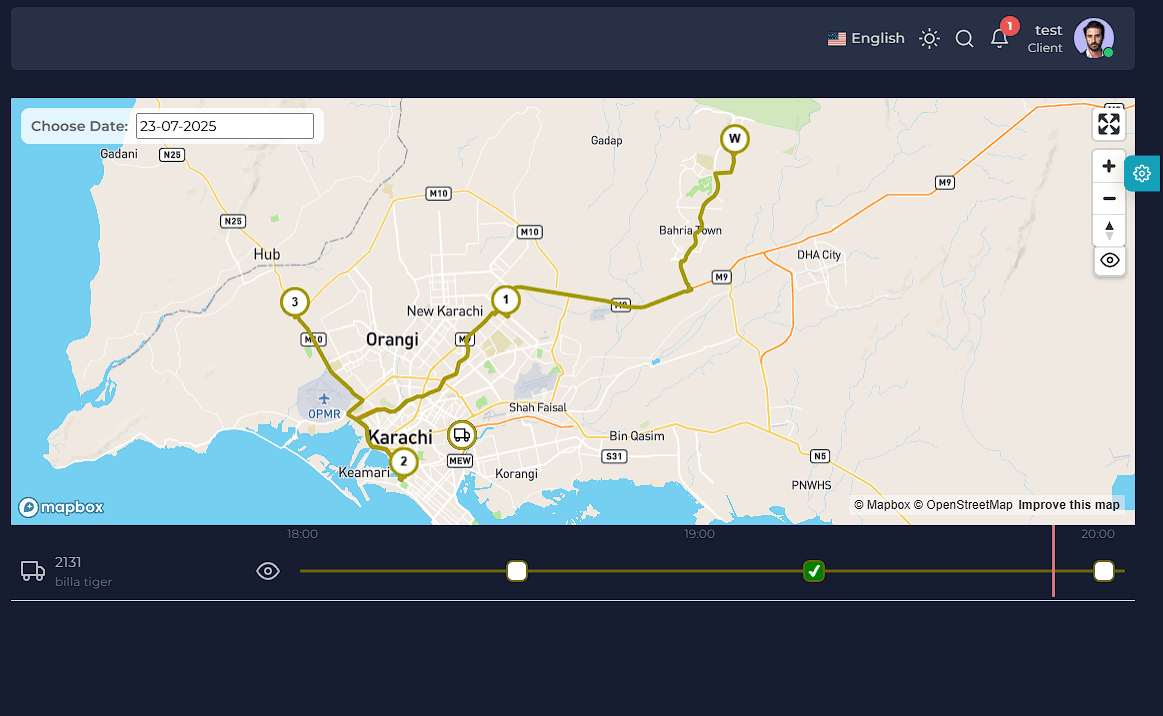Toggle light theme sun icon

929,39
